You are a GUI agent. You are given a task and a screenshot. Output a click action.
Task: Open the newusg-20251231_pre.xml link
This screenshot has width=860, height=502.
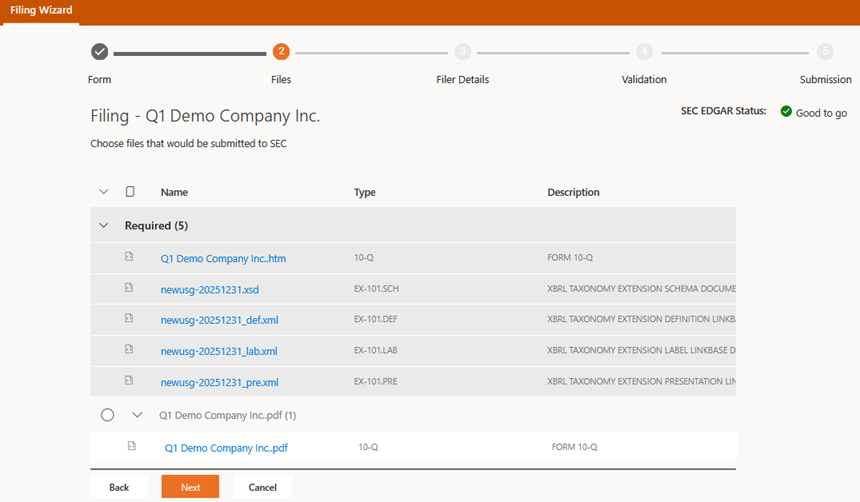click(219, 382)
